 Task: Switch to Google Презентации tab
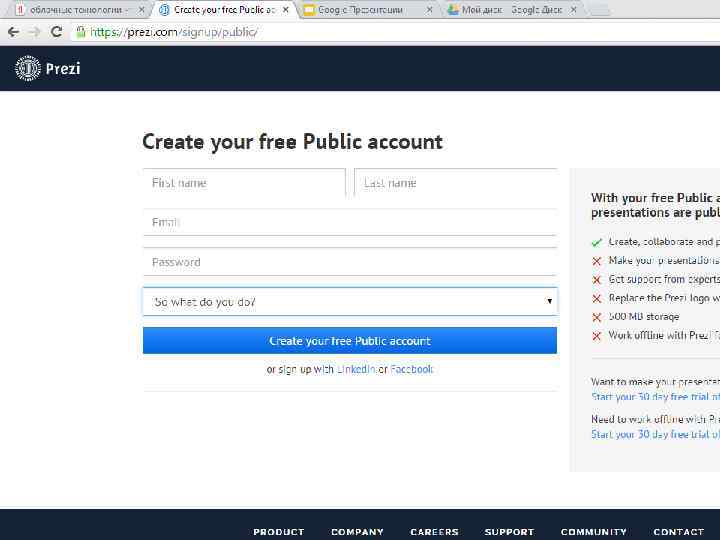(x=366, y=9)
